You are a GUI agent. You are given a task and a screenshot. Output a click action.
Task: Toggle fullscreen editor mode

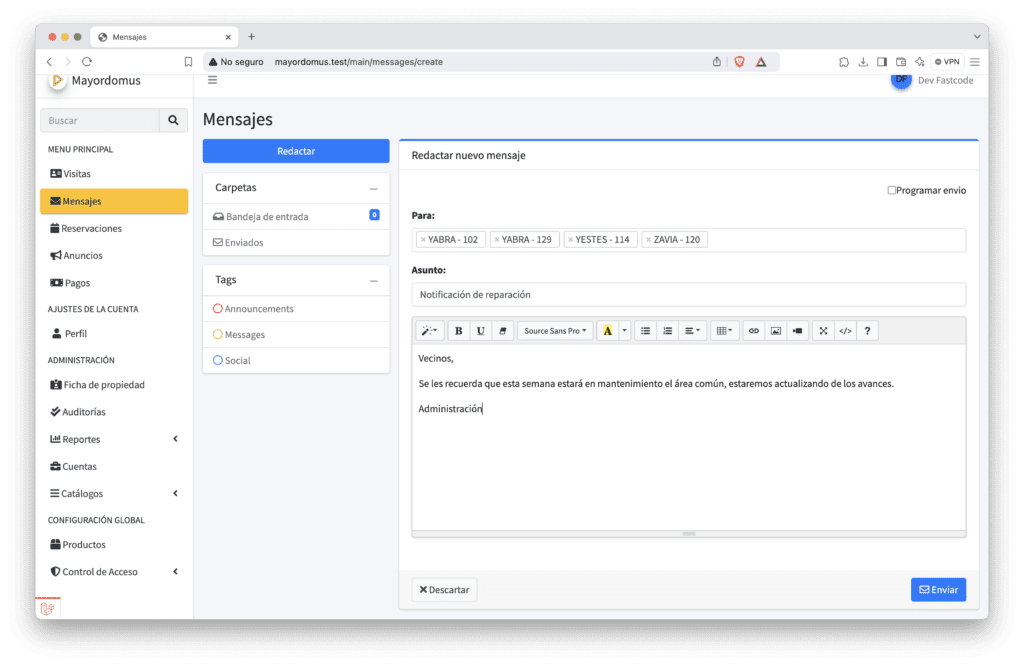coord(823,331)
